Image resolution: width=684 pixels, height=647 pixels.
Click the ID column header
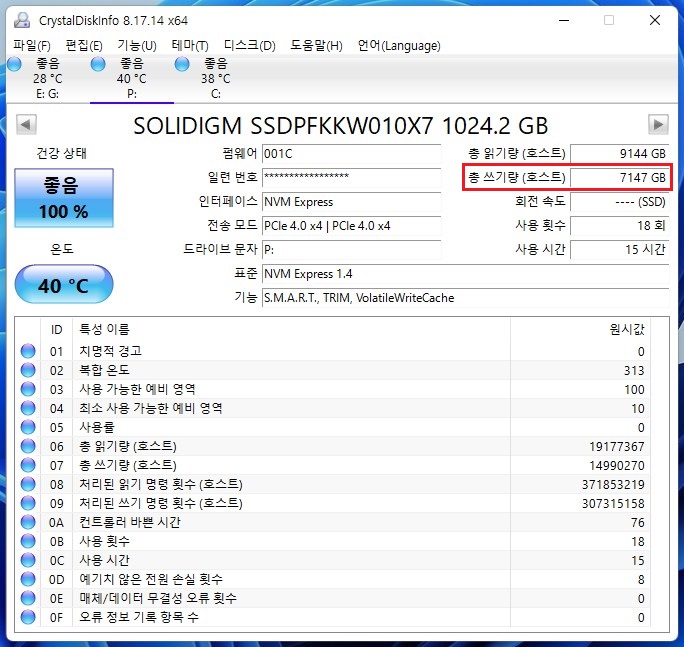click(x=56, y=329)
